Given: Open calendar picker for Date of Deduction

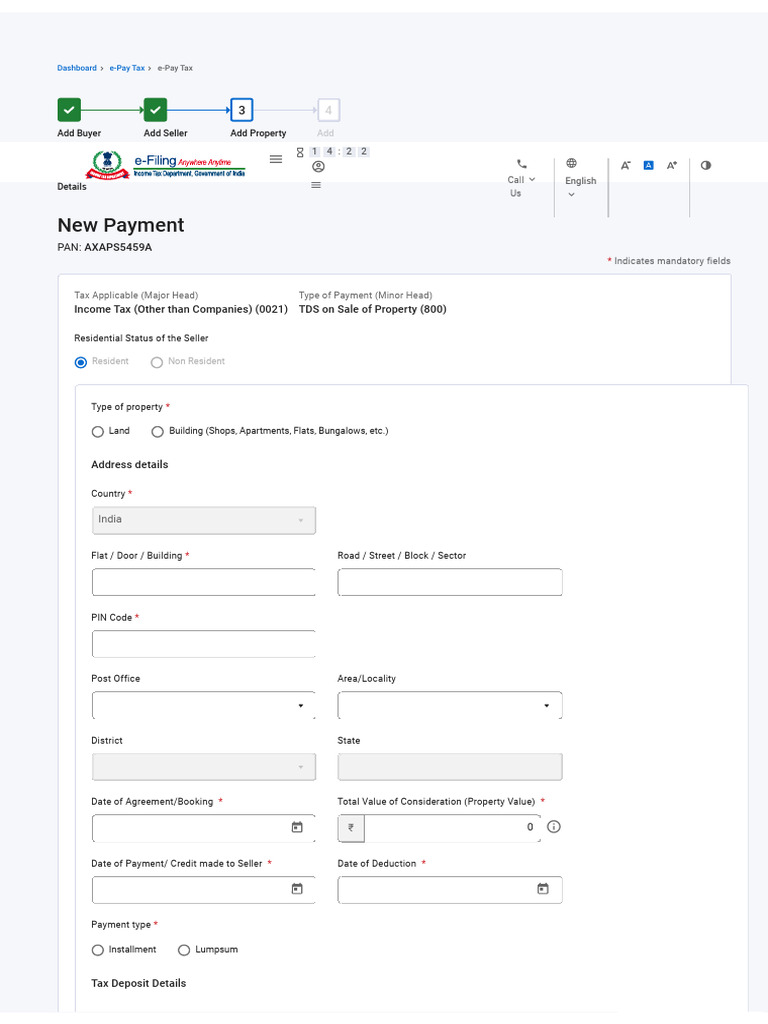Looking at the screenshot, I should click(543, 889).
